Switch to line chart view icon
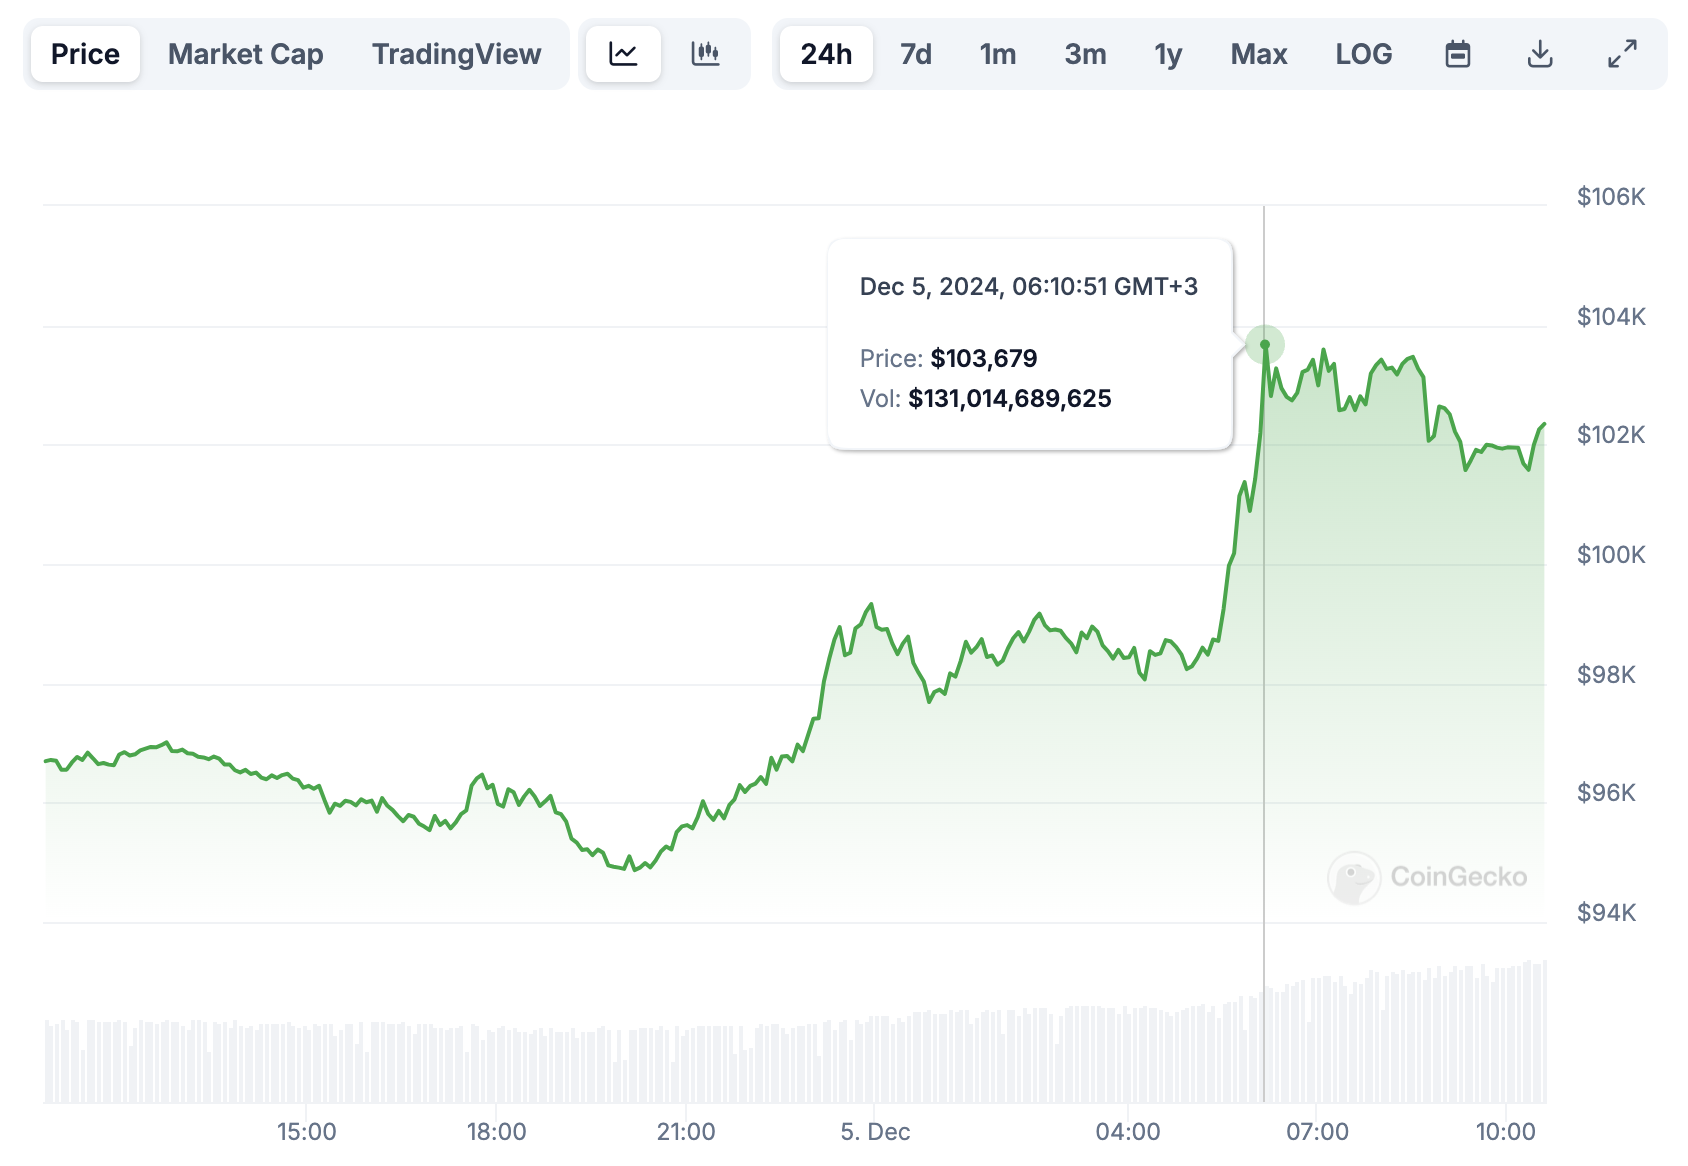The image size is (1688, 1166). click(623, 54)
